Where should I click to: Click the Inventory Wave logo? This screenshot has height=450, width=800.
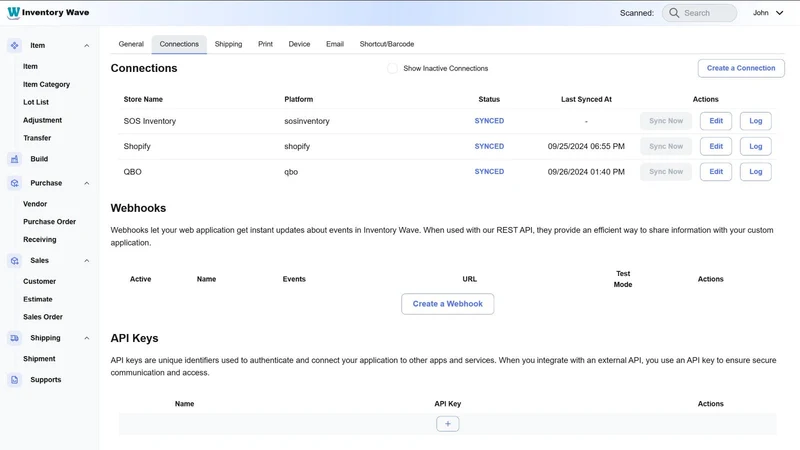pyautogui.click(x=48, y=12)
